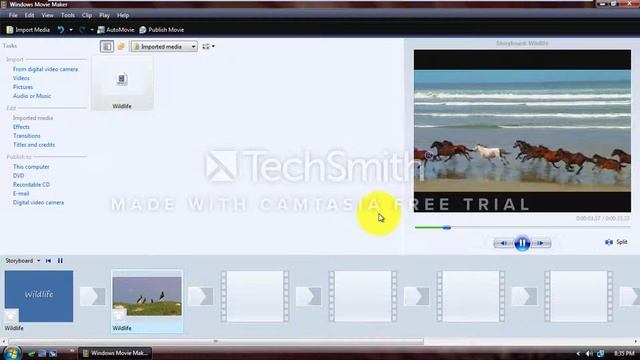Publish to Recordable CD
Screen dimensions: 640x360
31,185
